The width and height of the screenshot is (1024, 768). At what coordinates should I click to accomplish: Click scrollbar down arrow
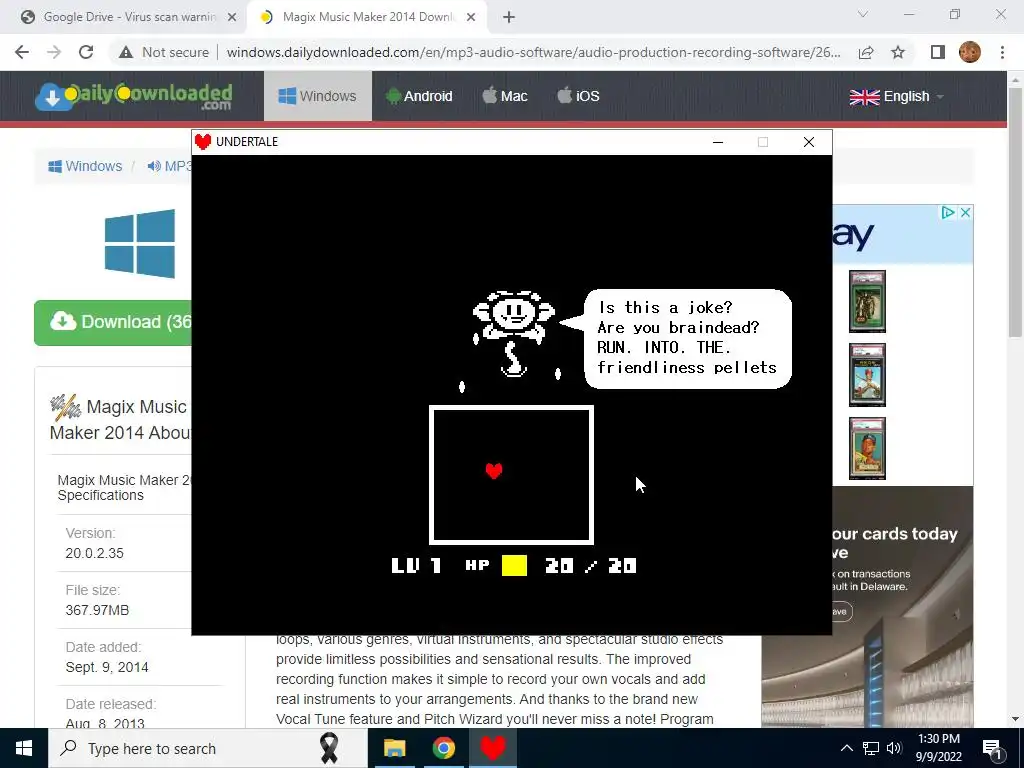click(x=1016, y=719)
